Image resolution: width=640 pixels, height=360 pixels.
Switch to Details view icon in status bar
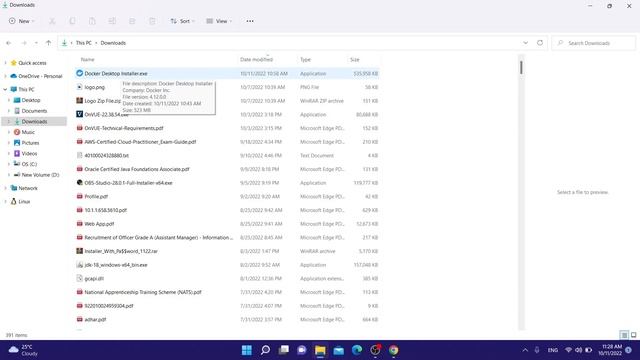(624, 335)
